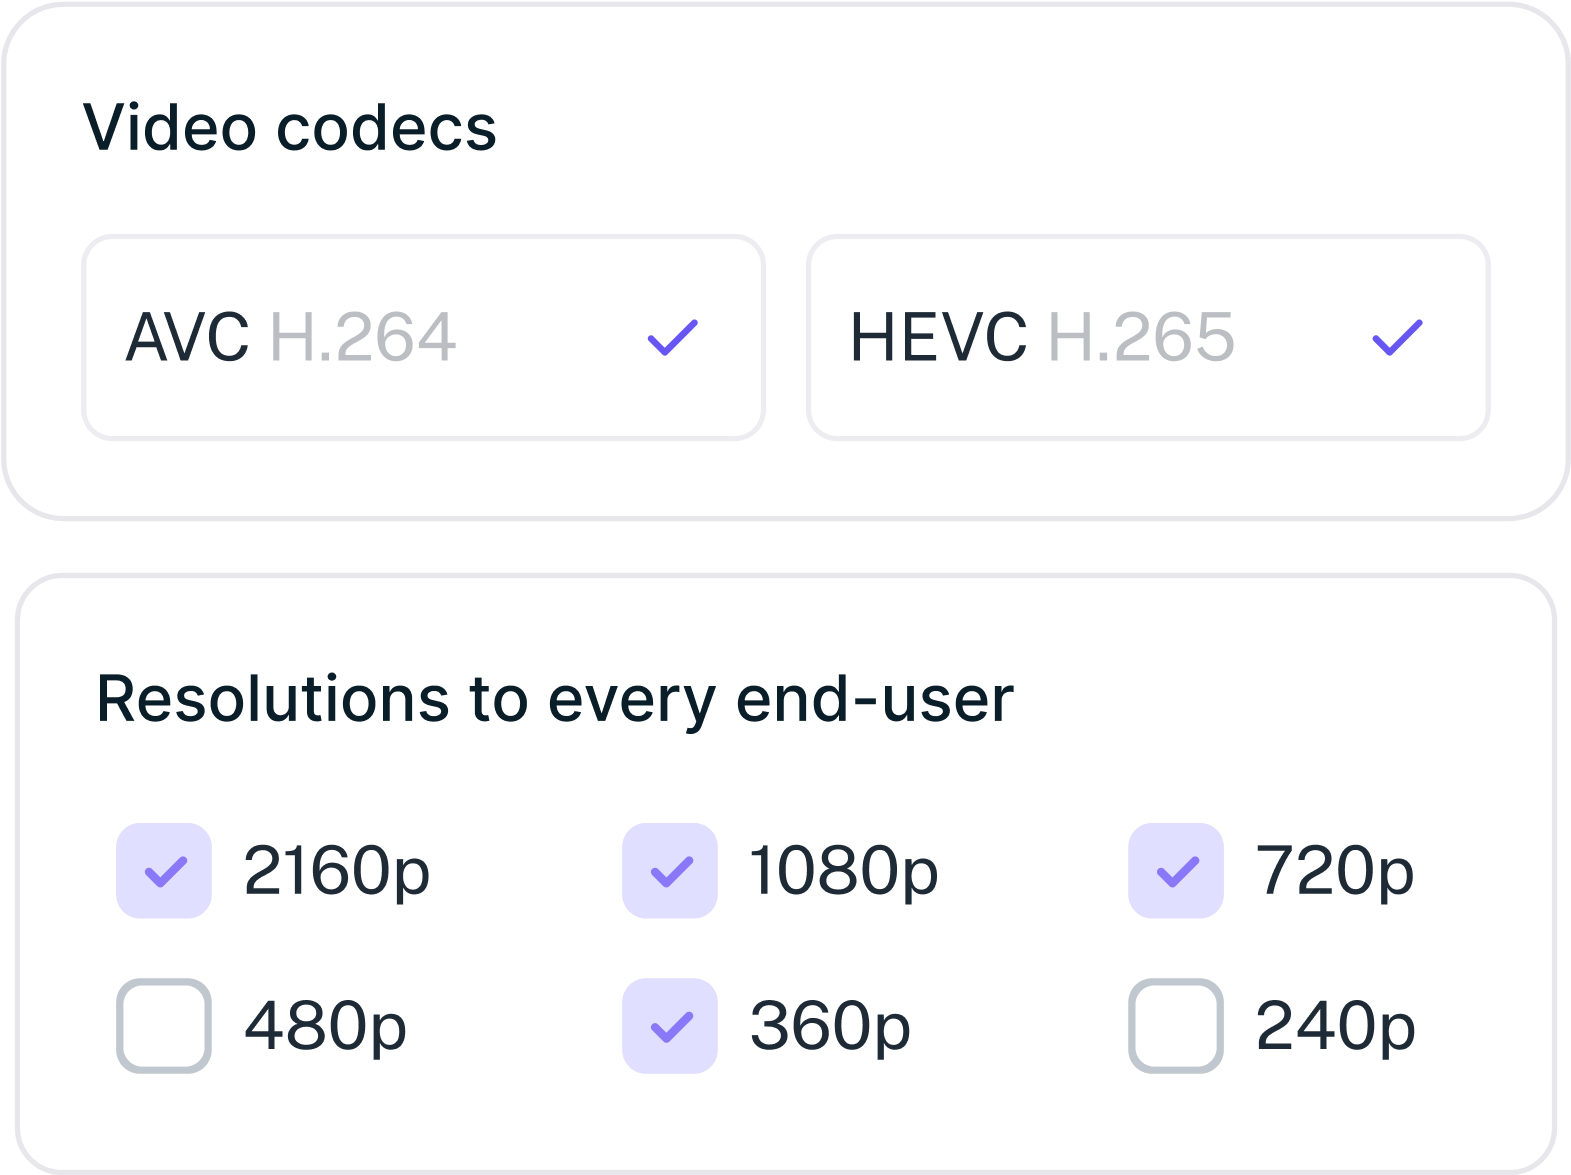This screenshot has width=1571, height=1175.
Task: Click the 720p text label
Action: (x=1335, y=873)
